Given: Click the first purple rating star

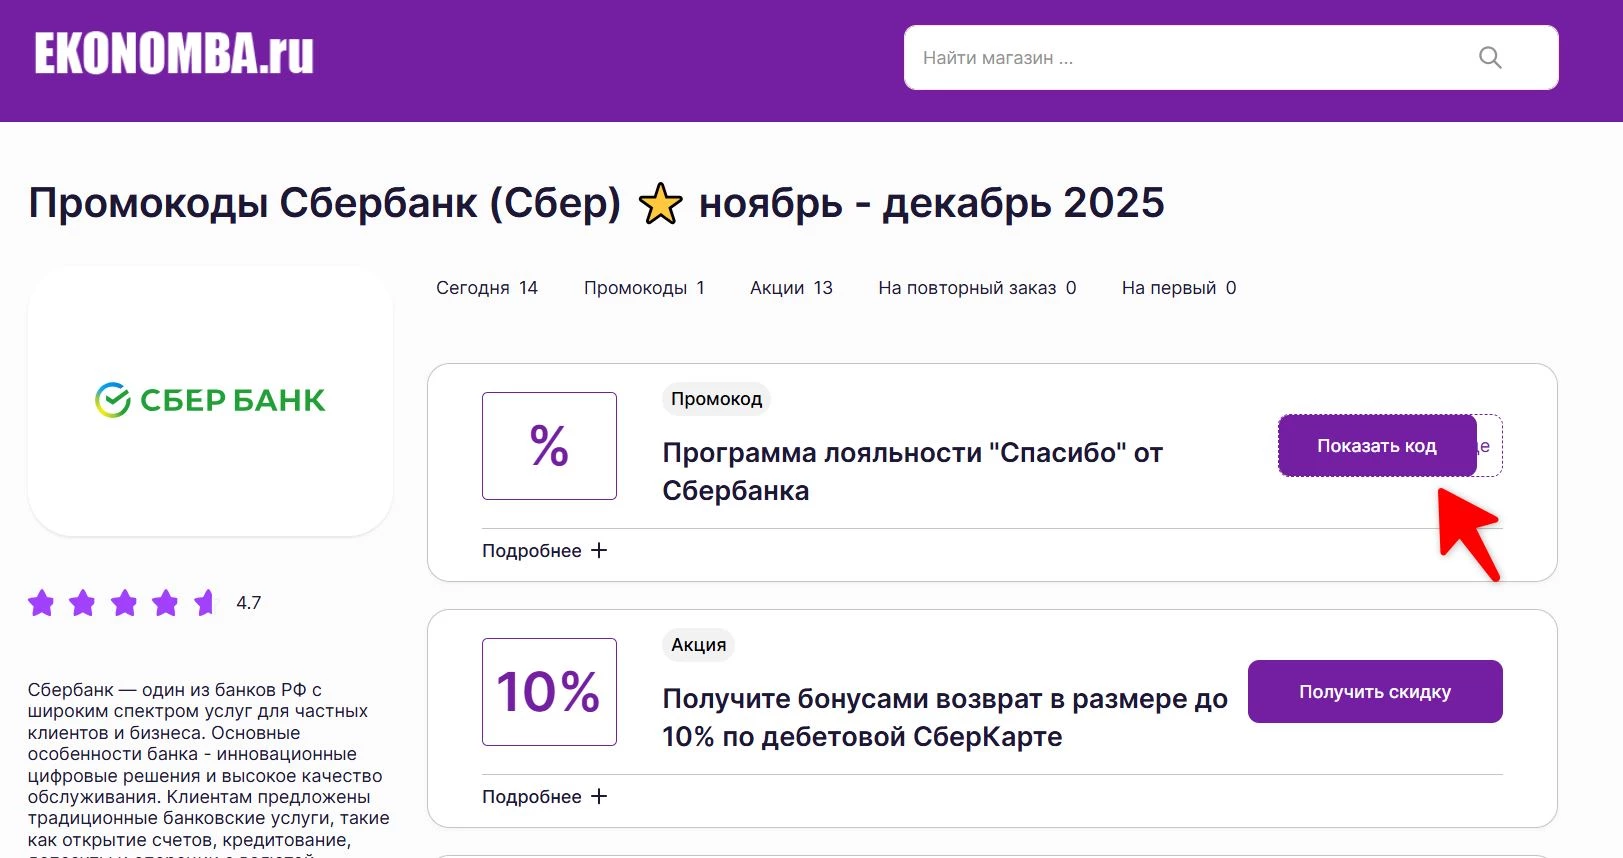Looking at the screenshot, I should click(x=41, y=603).
